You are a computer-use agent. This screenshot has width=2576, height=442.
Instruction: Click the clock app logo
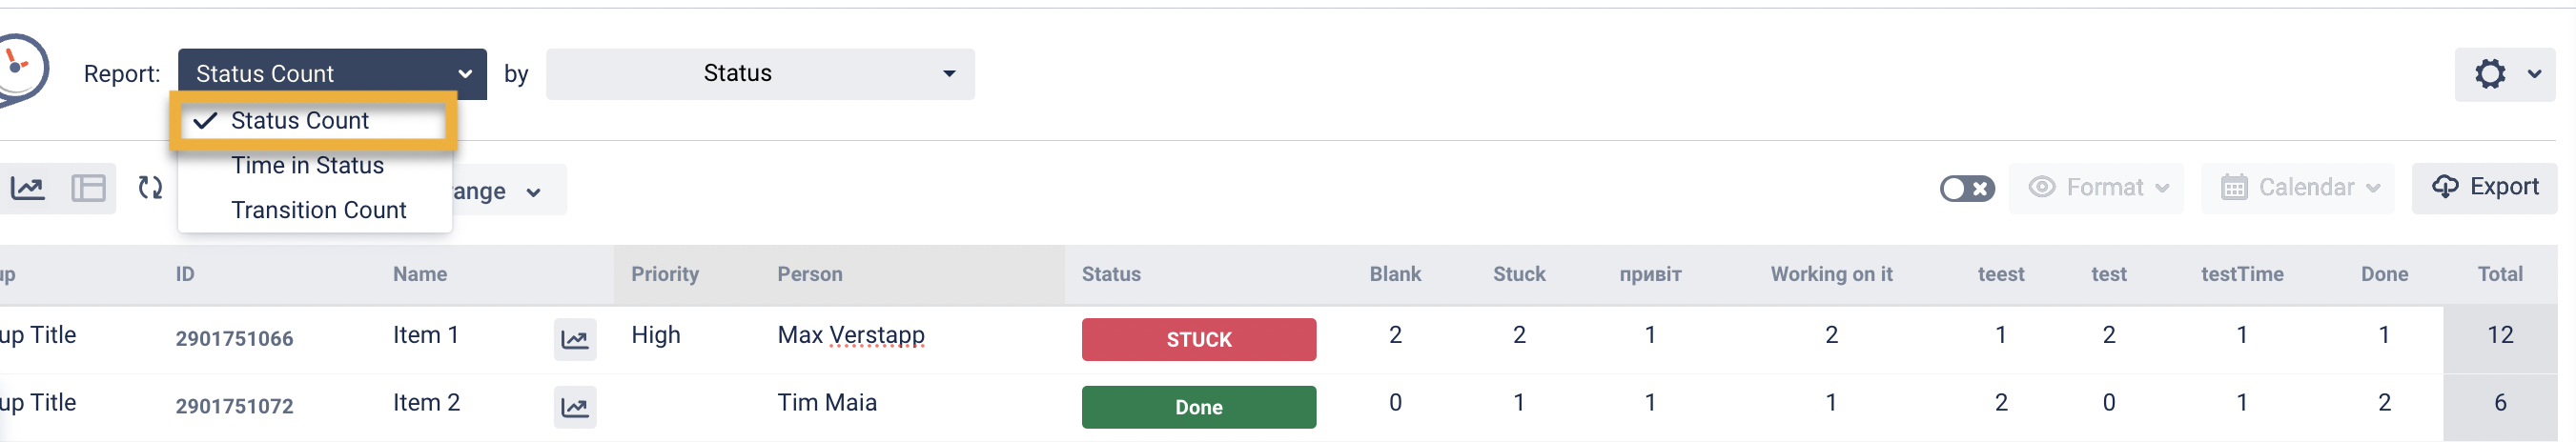(18, 68)
